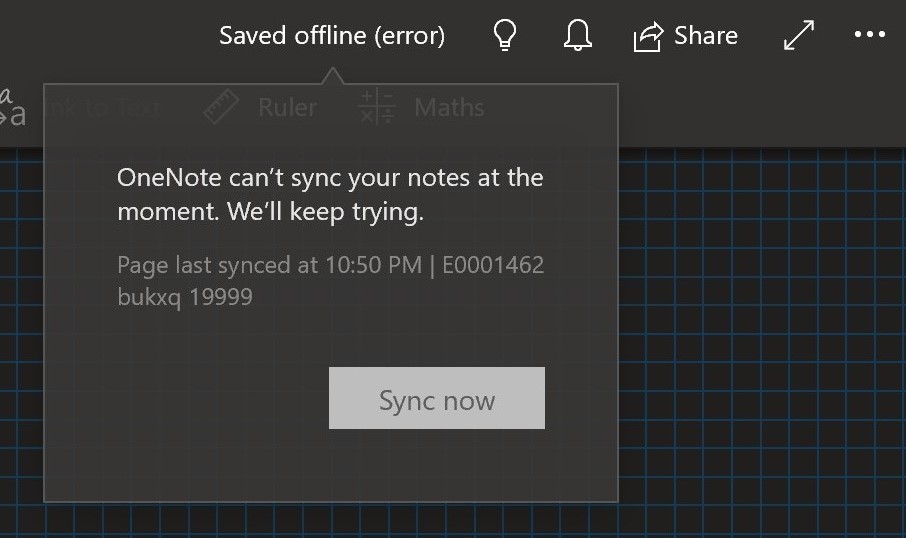
Task: Open the notifications bell
Action: 577,35
